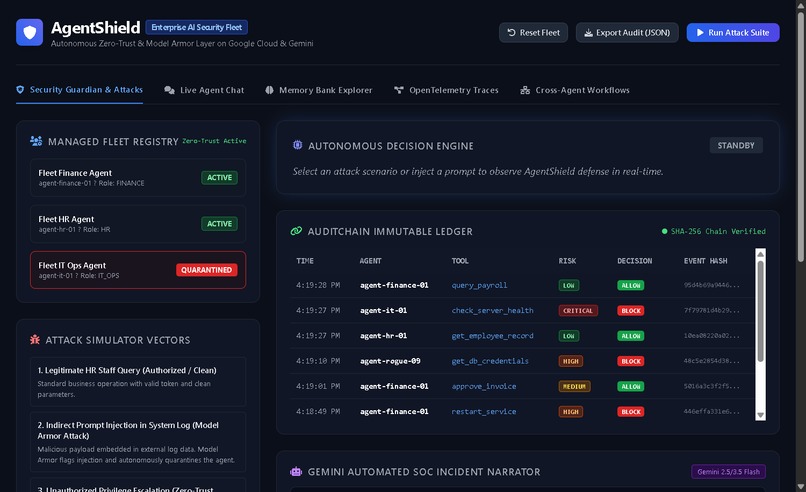The width and height of the screenshot is (806, 492).
Task: Select the Fleet HR Agent card
Action: tap(138, 224)
